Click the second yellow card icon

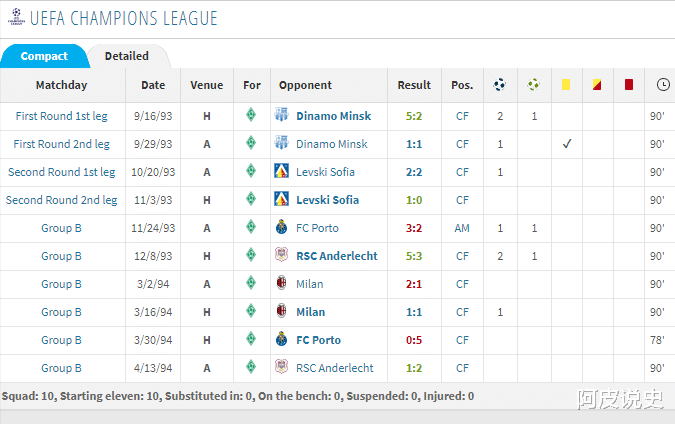click(x=597, y=85)
